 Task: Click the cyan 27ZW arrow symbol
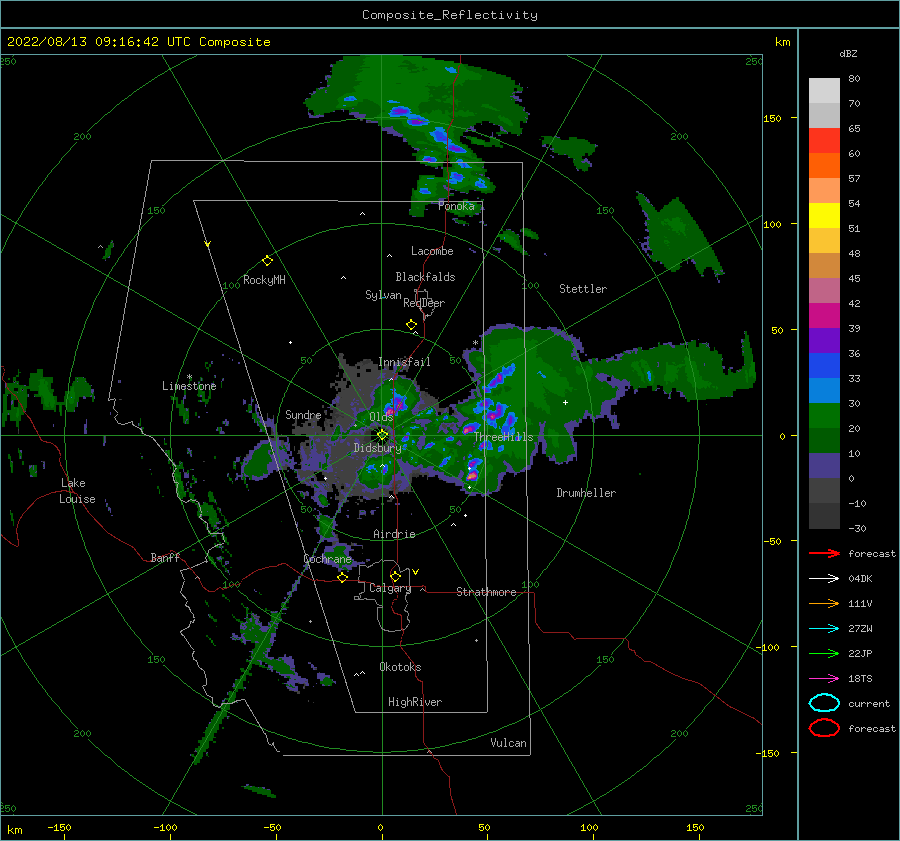coord(824,629)
